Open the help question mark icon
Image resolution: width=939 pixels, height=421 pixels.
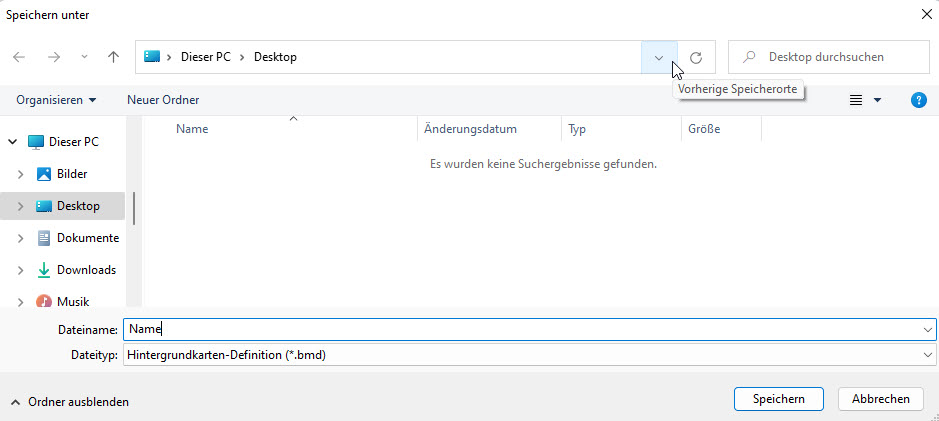click(x=918, y=100)
